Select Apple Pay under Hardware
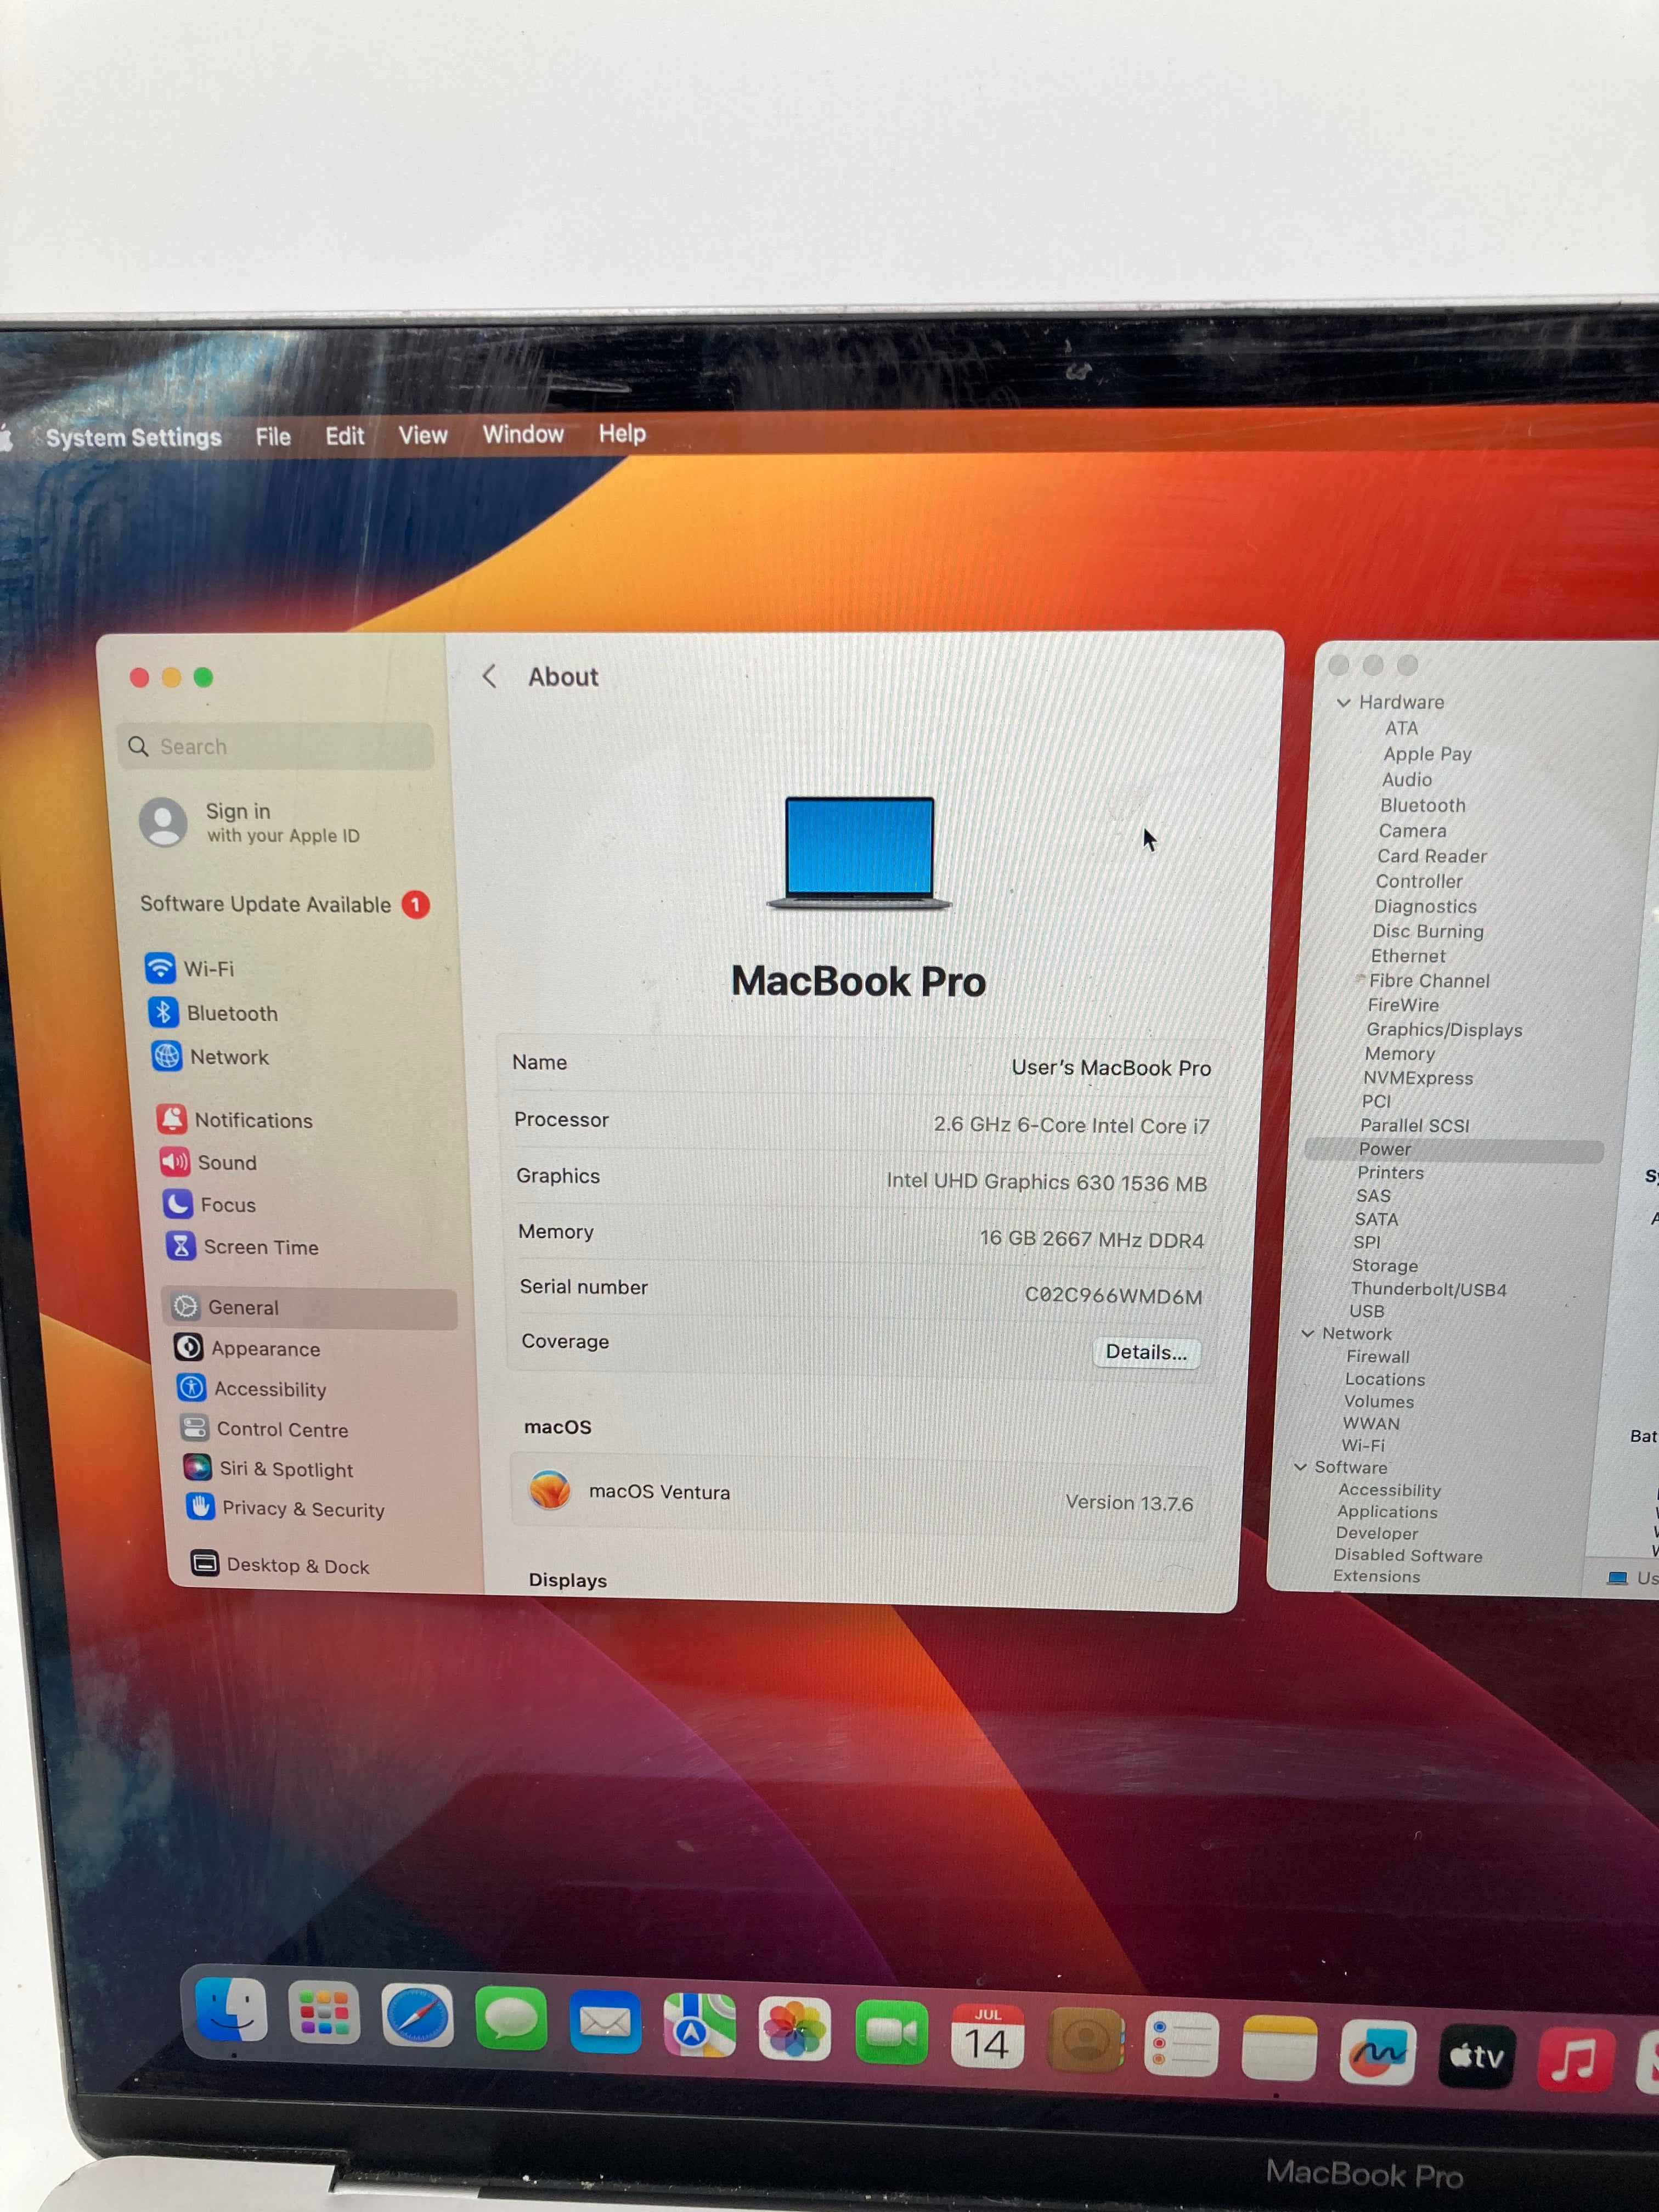Image resolution: width=1659 pixels, height=2212 pixels. coord(1427,754)
